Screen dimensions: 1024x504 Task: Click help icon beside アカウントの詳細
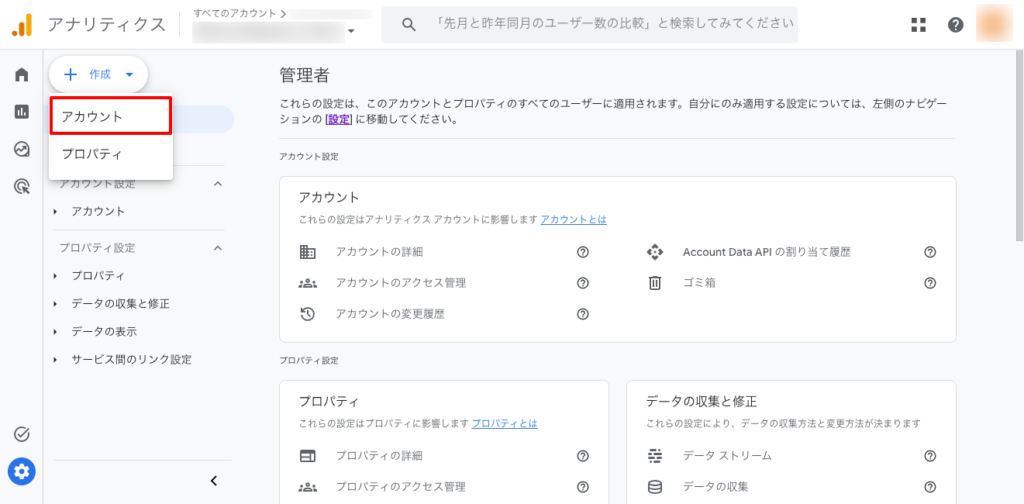pos(582,252)
